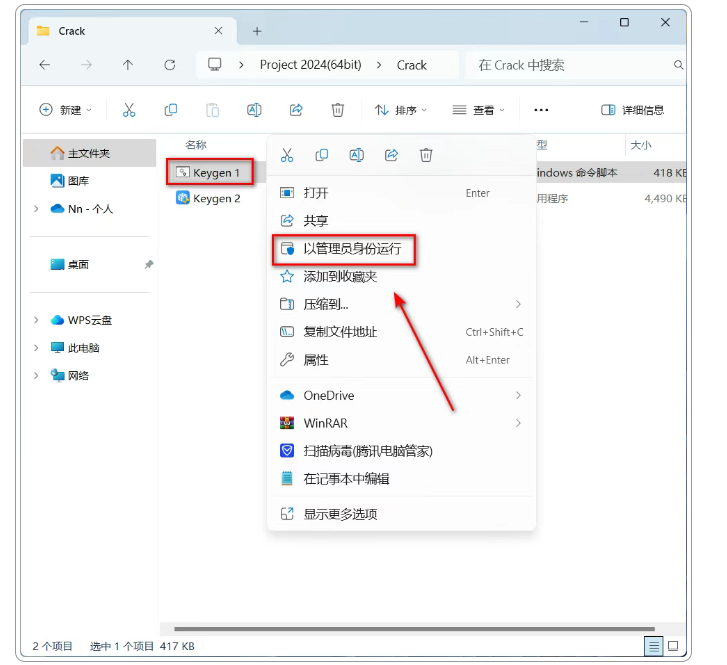Viewport: 727px width, 665px height.
Task: Delete the selection using the toolbar trash icon
Action: [x=338, y=110]
